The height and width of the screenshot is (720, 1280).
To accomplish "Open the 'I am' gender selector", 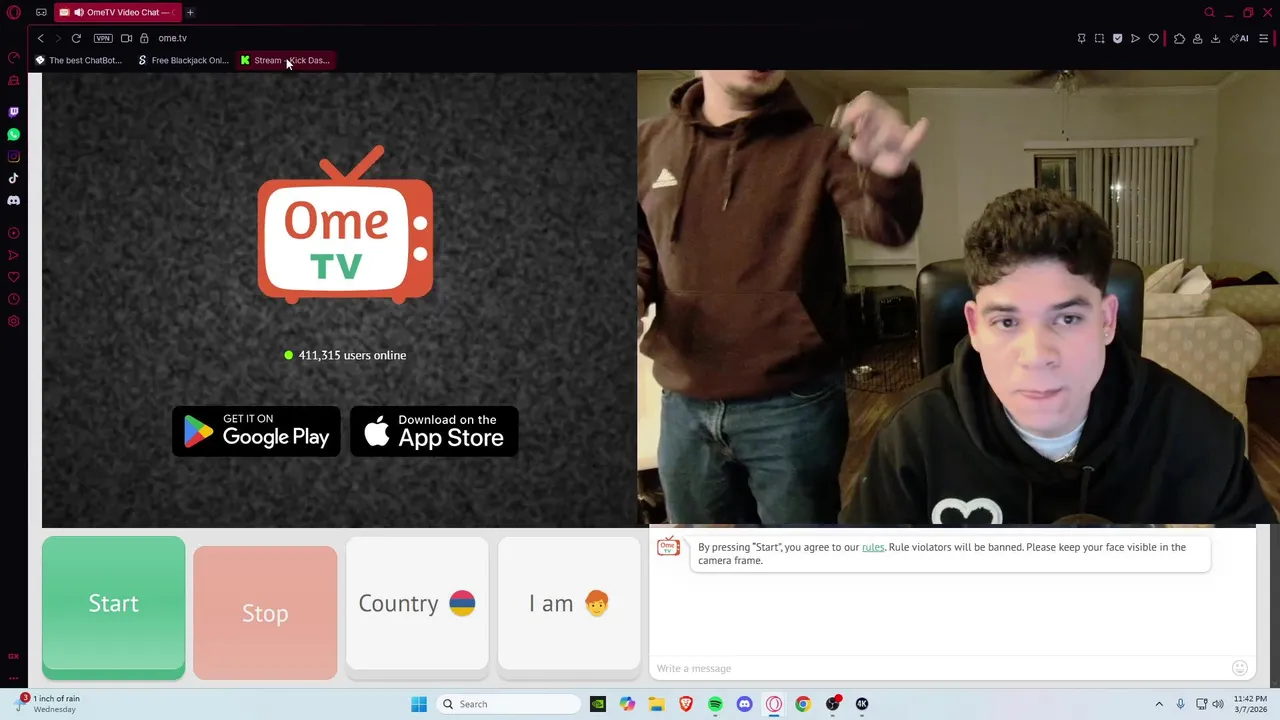I will point(569,603).
